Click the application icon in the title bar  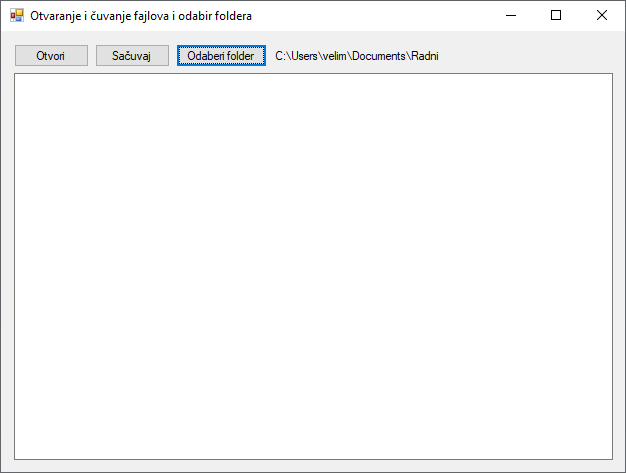click(16, 16)
